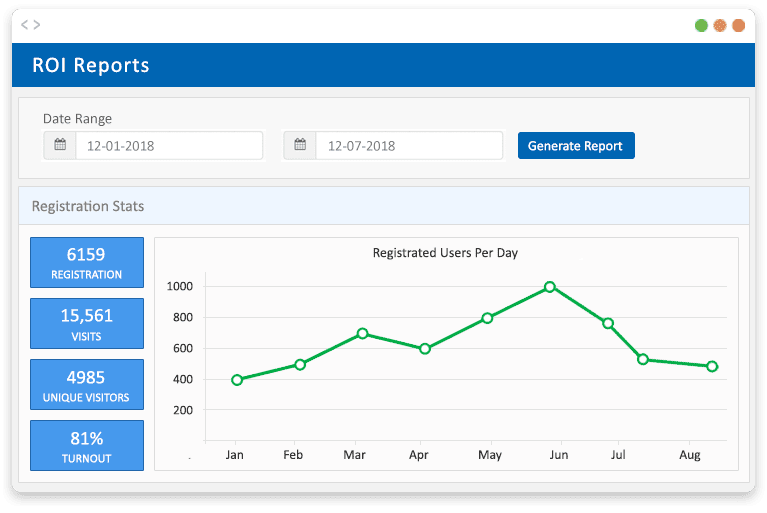Click the back chevron in title bar

pyautogui.click(x=25, y=25)
